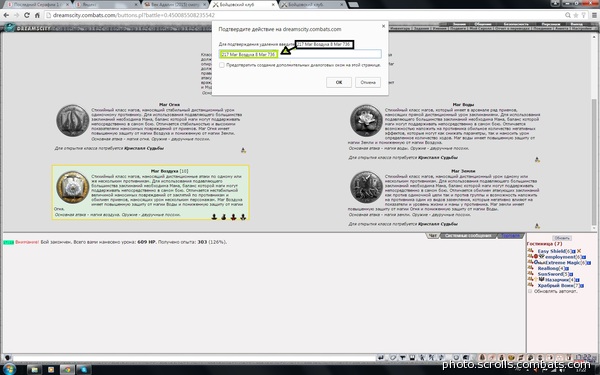Close the confirmation dialog with X
The image size is (600, 375).
[383, 26]
